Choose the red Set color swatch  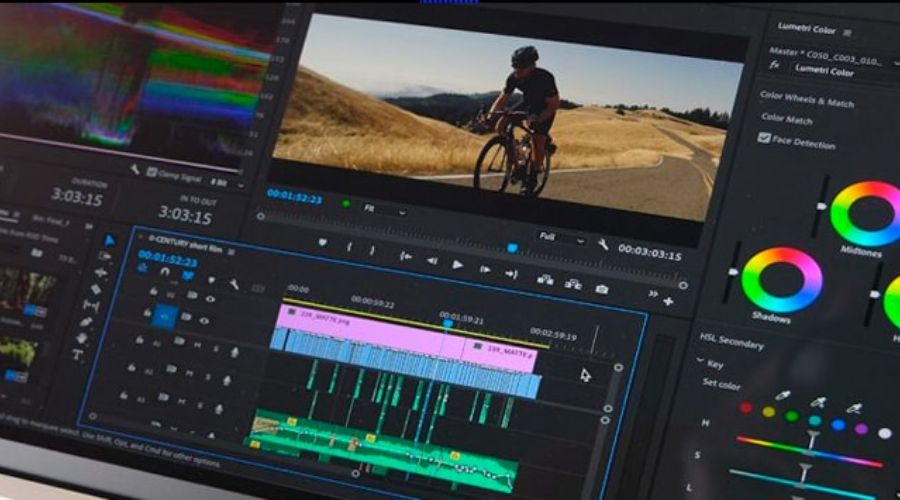(x=746, y=408)
